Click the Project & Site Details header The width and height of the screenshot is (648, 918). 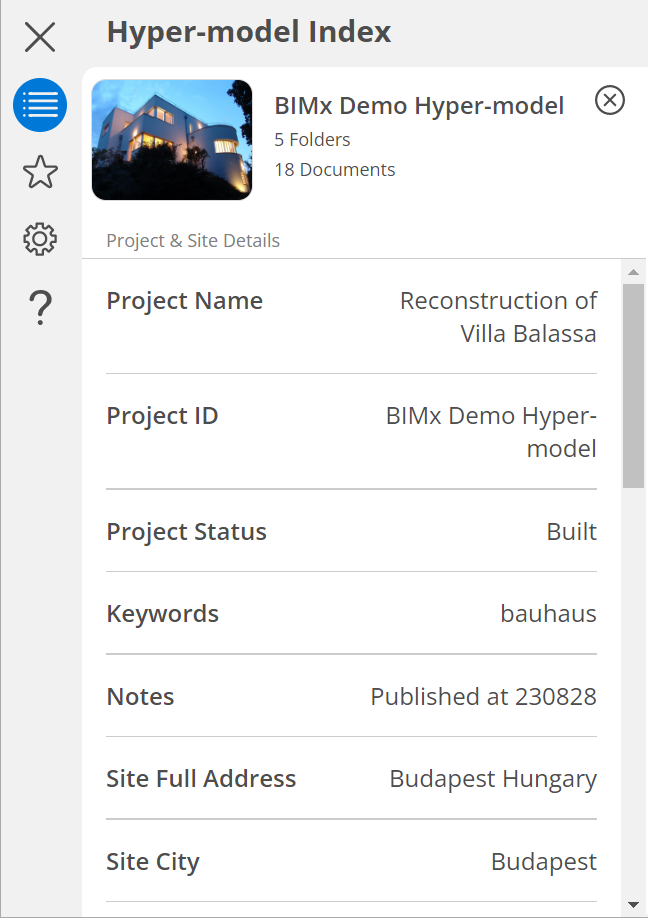pos(193,241)
